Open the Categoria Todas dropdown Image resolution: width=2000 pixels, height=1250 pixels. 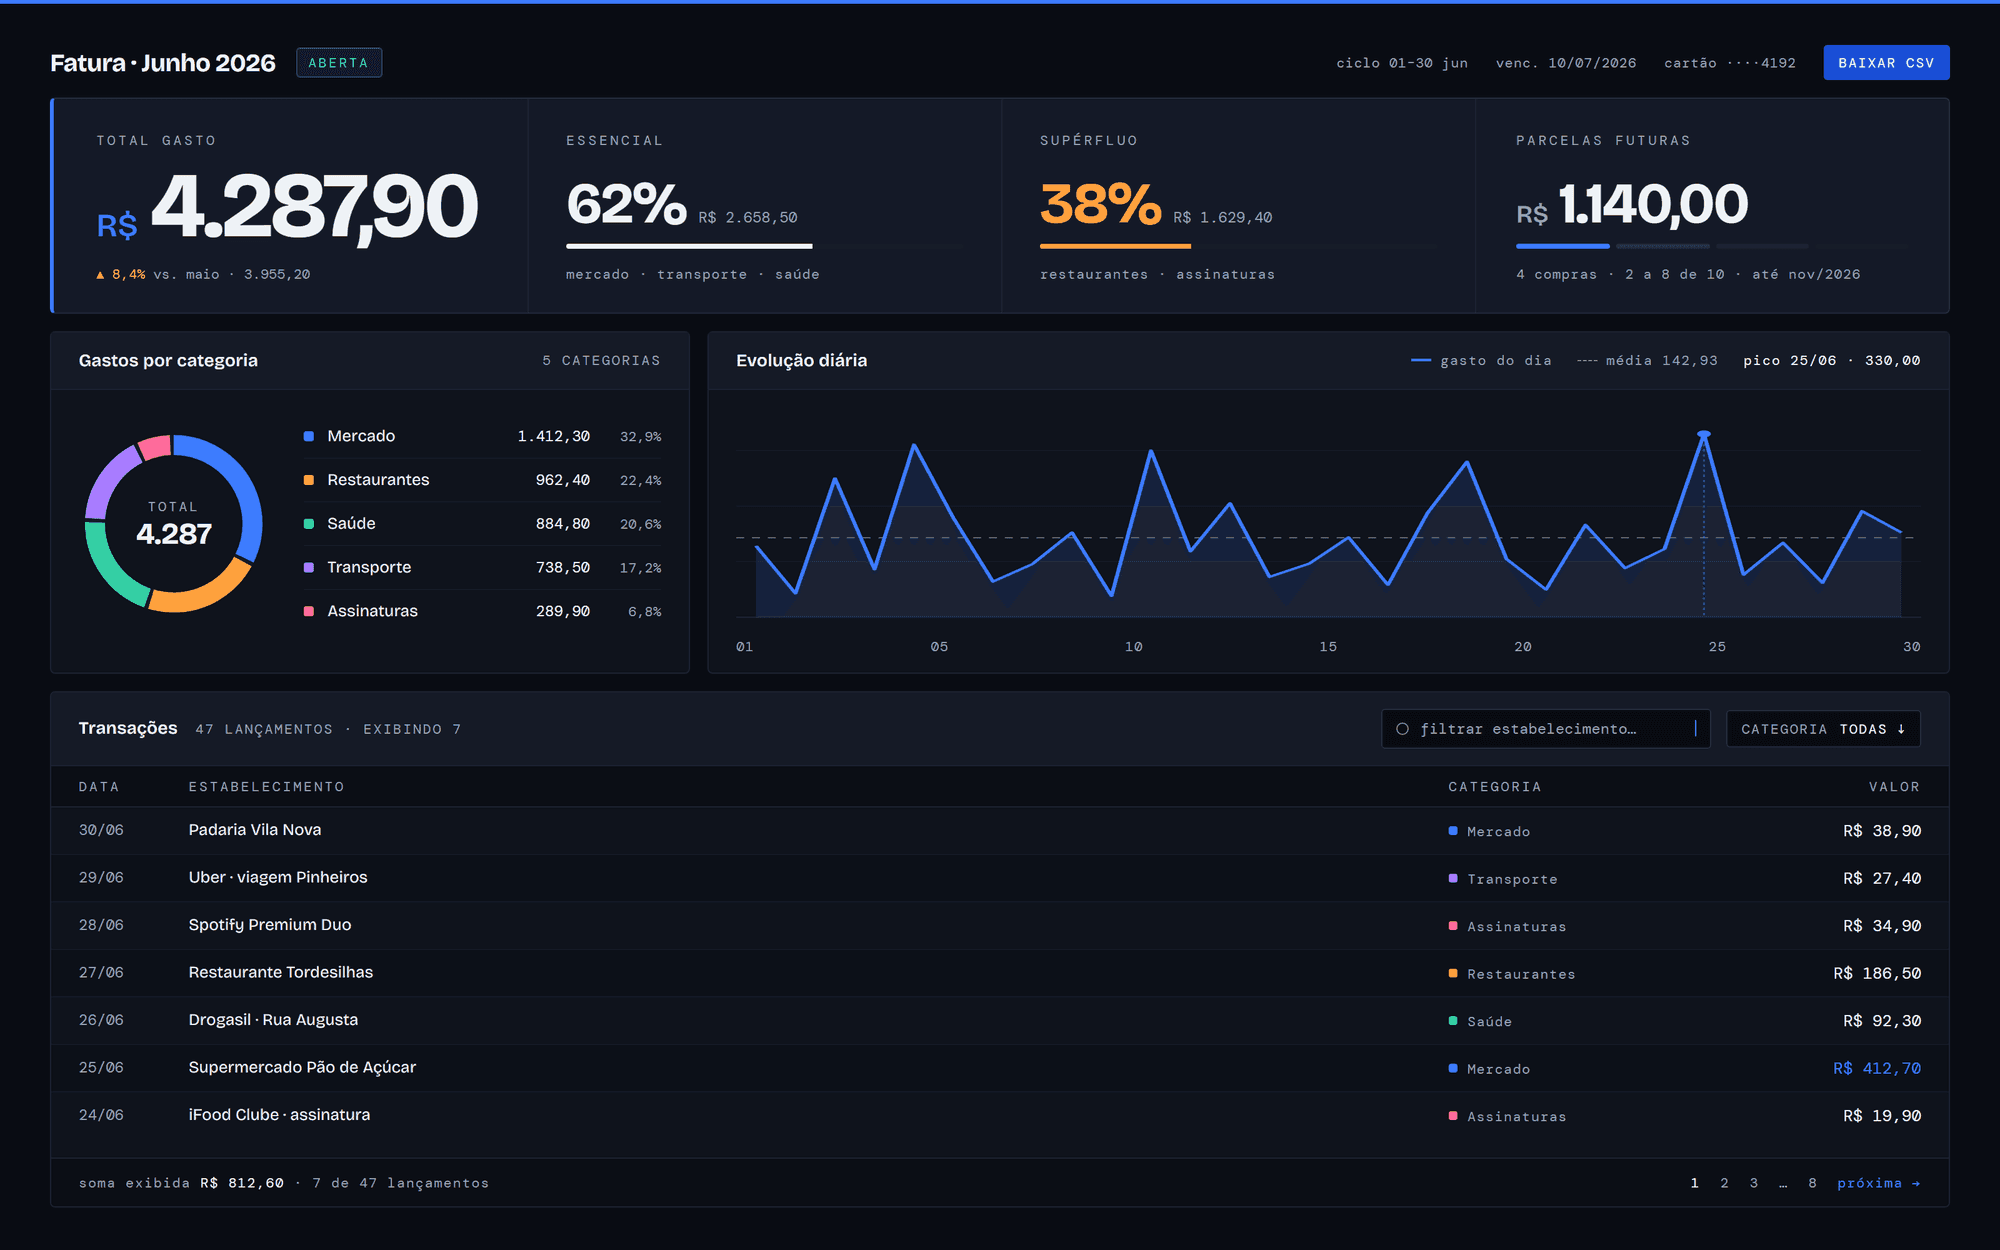coord(1823,729)
